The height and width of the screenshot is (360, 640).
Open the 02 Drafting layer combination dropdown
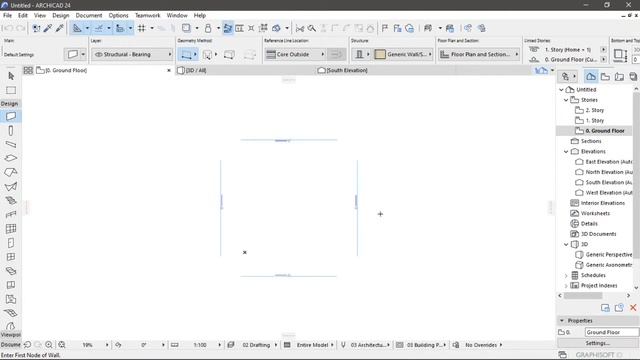pyautogui.click(x=256, y=345)
